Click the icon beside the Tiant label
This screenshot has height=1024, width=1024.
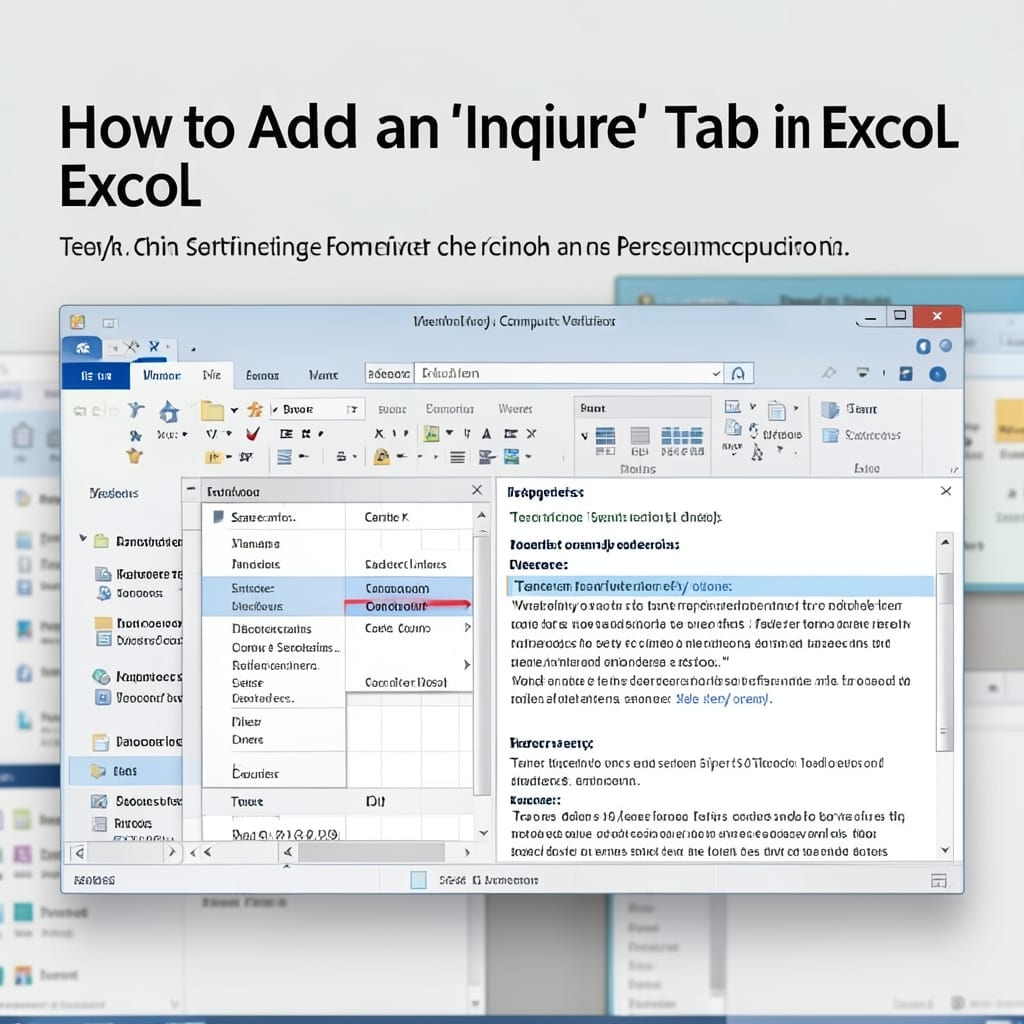(x=829, y=409)
